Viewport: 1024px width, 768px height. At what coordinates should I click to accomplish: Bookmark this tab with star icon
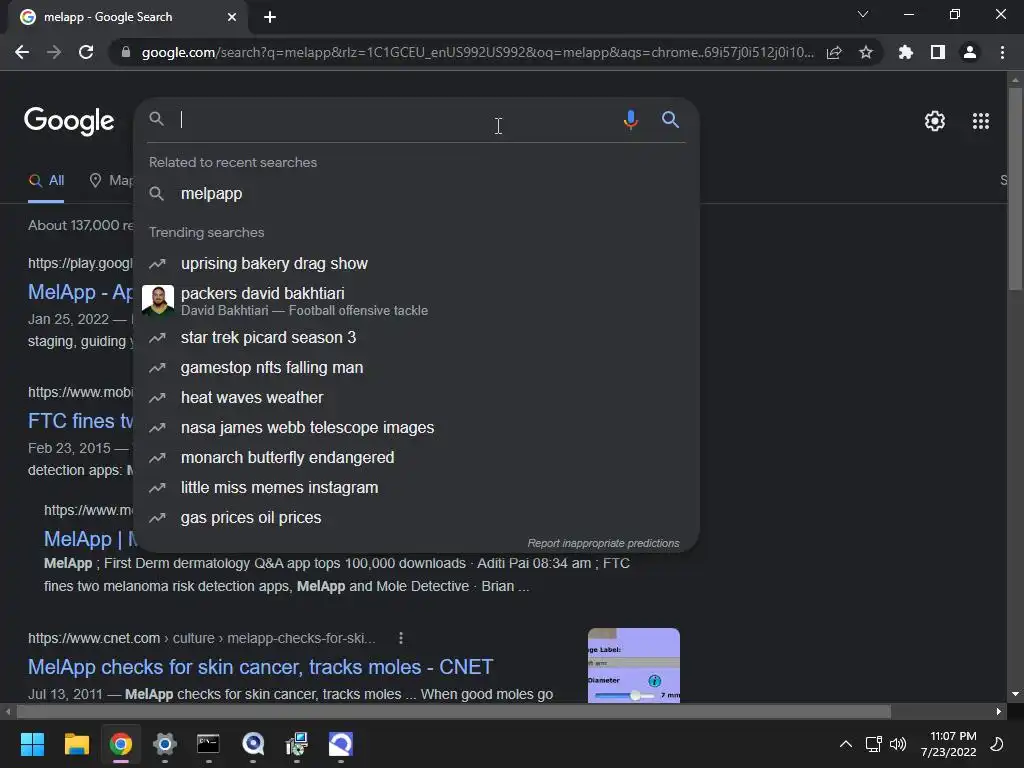[866, 52]
